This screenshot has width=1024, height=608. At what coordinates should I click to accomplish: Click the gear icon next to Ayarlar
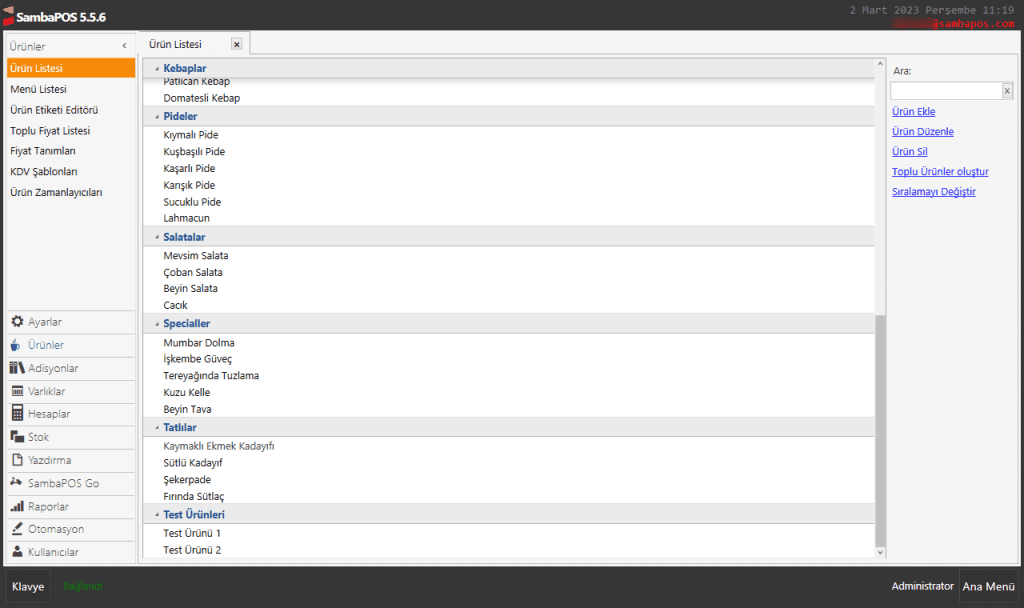coord(17,322)
